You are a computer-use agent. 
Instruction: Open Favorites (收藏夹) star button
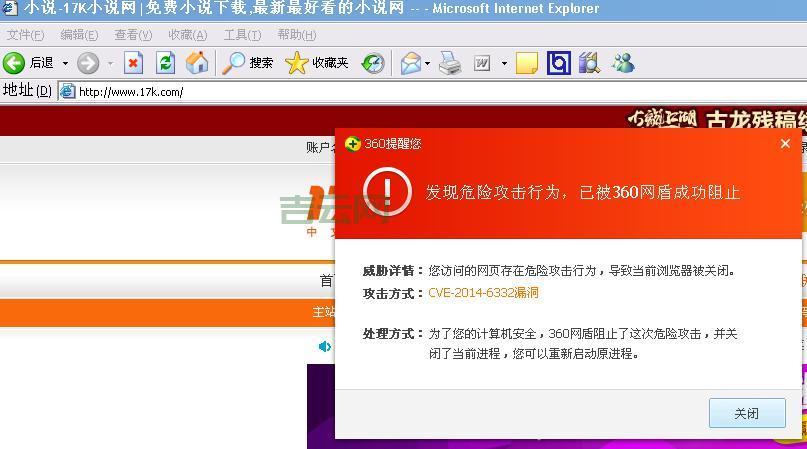[x=317, y=63]
